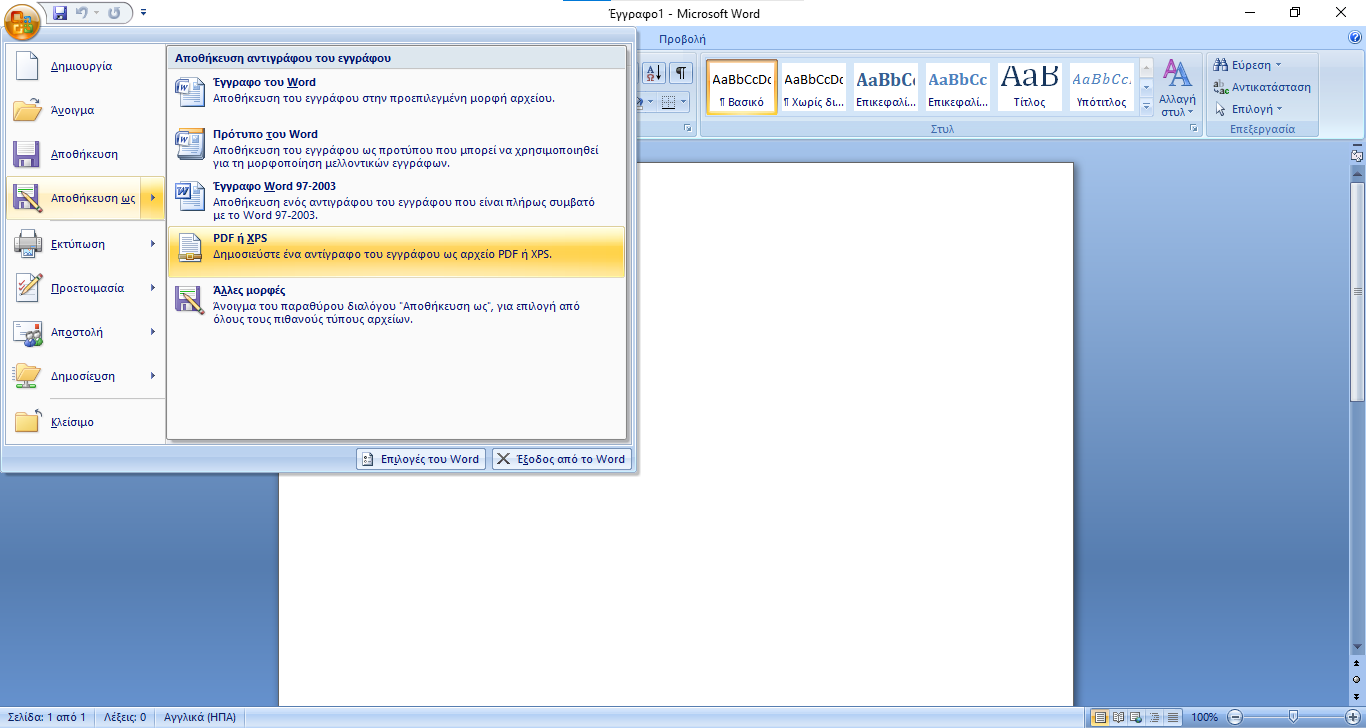The image size is (1366, 728).
Task: Click the zoom out minus button
Action: (x=1235, y=717)
